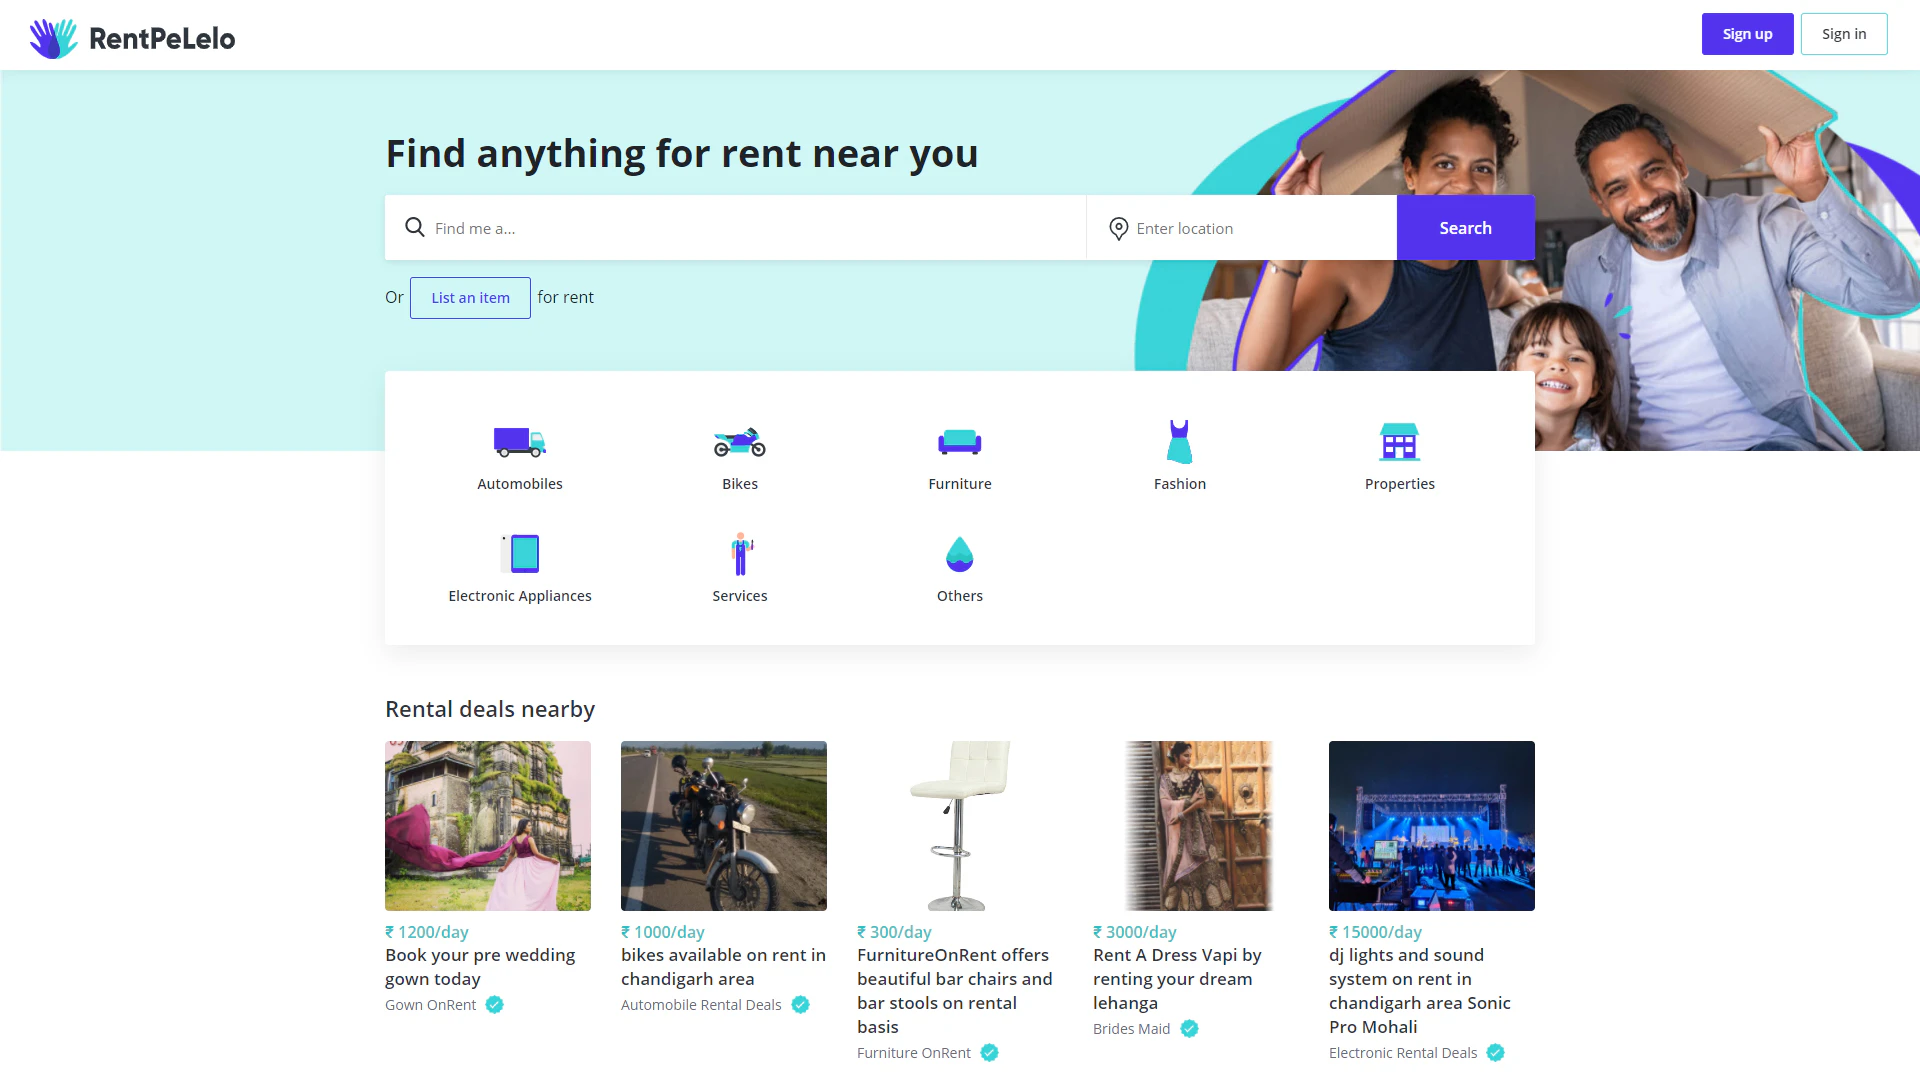Open Electronic Appliances tablet icon
The width and height of the screenshot is (1920, 1080).
[519, 553]
